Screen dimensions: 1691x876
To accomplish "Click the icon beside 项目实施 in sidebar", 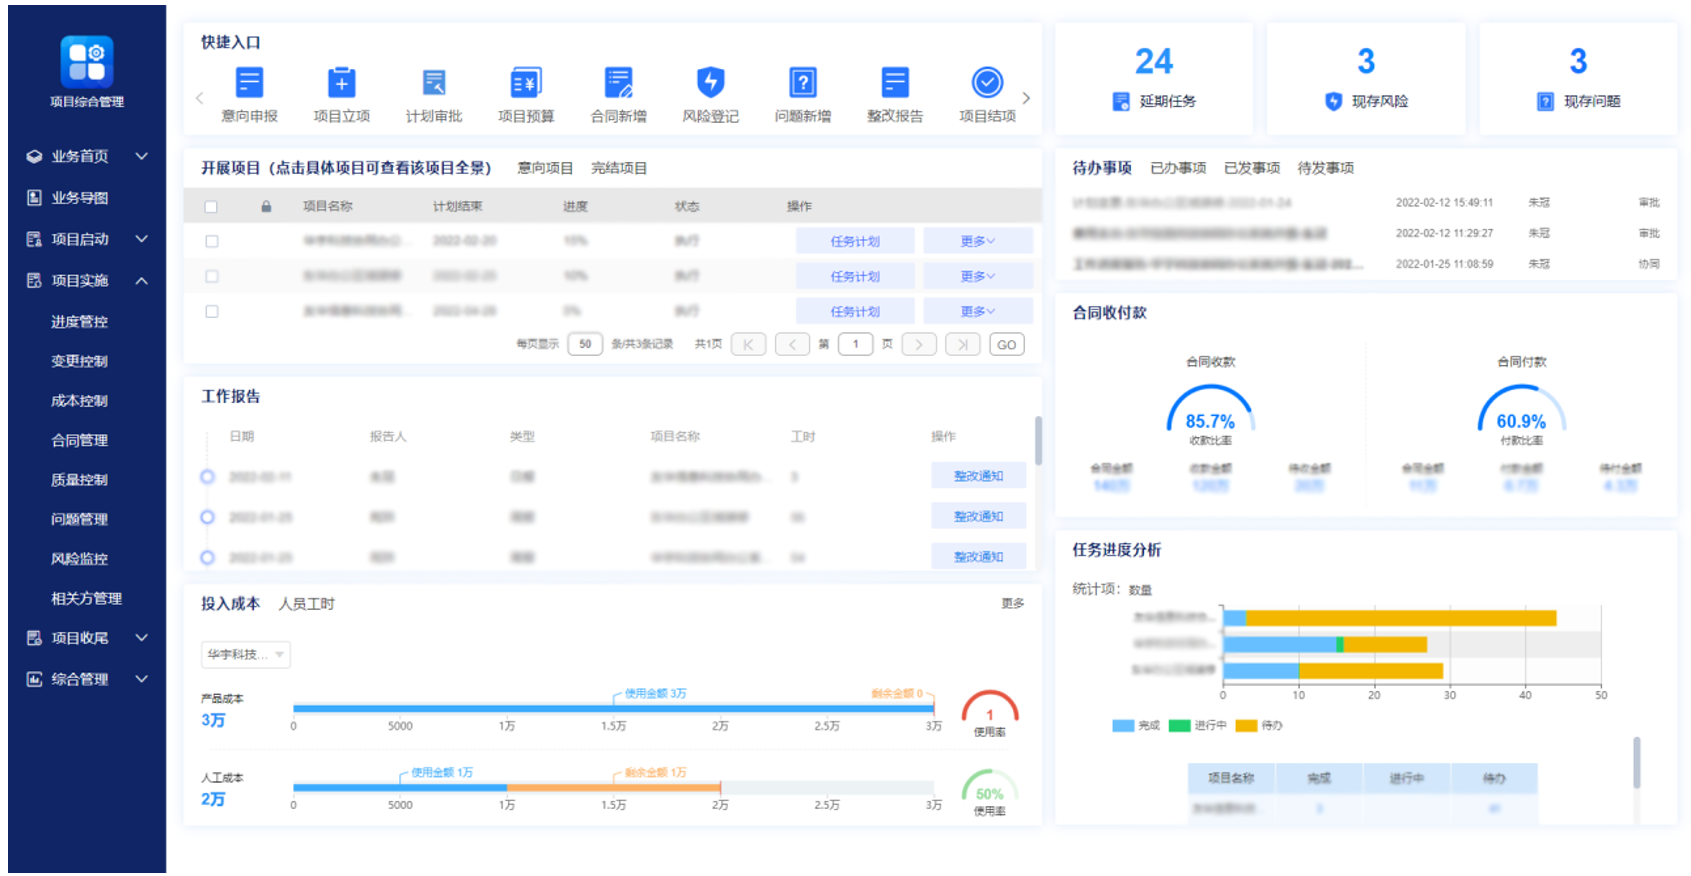I will (x=34, y=280).
